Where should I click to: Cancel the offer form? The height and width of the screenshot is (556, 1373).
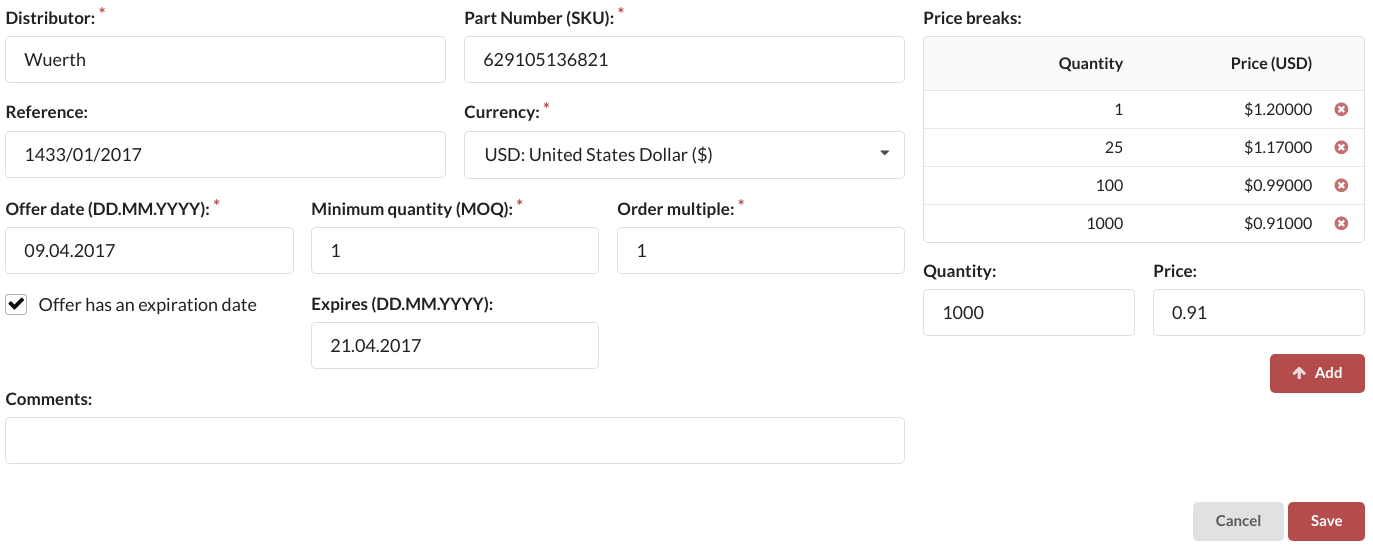point(1237,521)
